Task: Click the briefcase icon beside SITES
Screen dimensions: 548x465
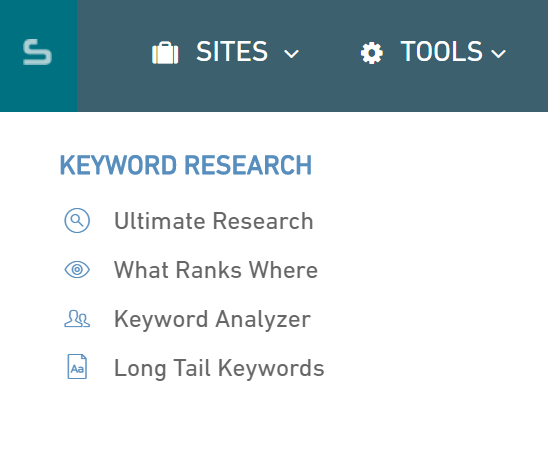Action: [x=165, y=53]
